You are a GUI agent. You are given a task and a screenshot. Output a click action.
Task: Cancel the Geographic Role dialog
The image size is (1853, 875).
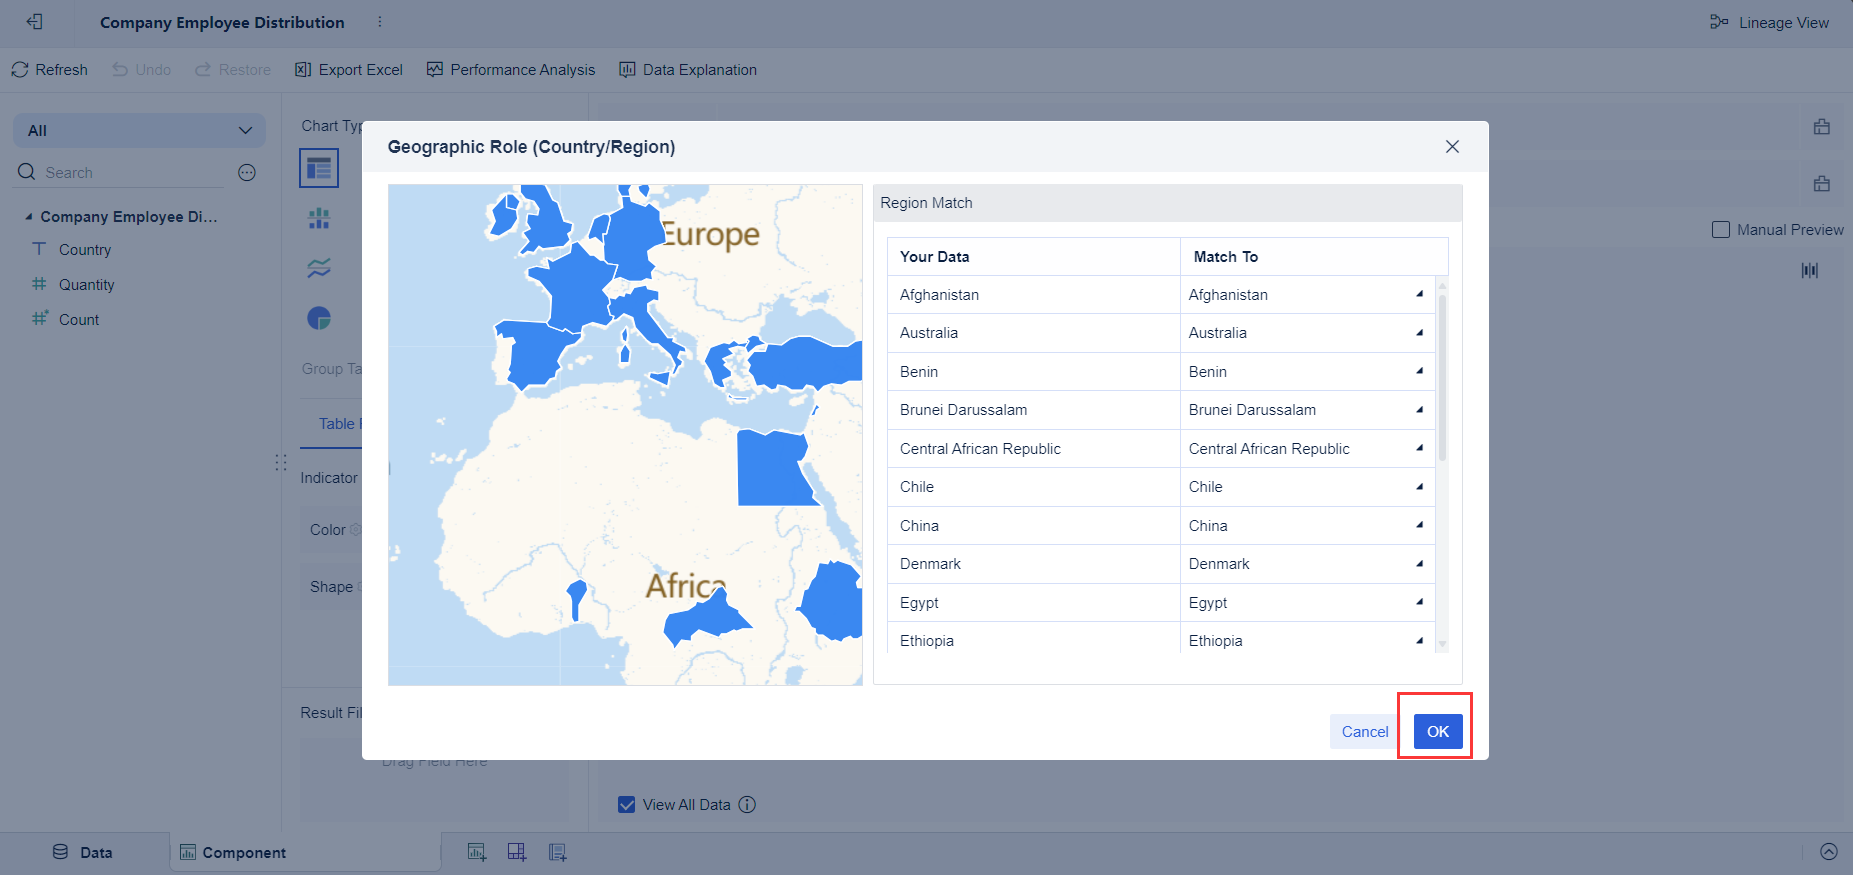1364,732
